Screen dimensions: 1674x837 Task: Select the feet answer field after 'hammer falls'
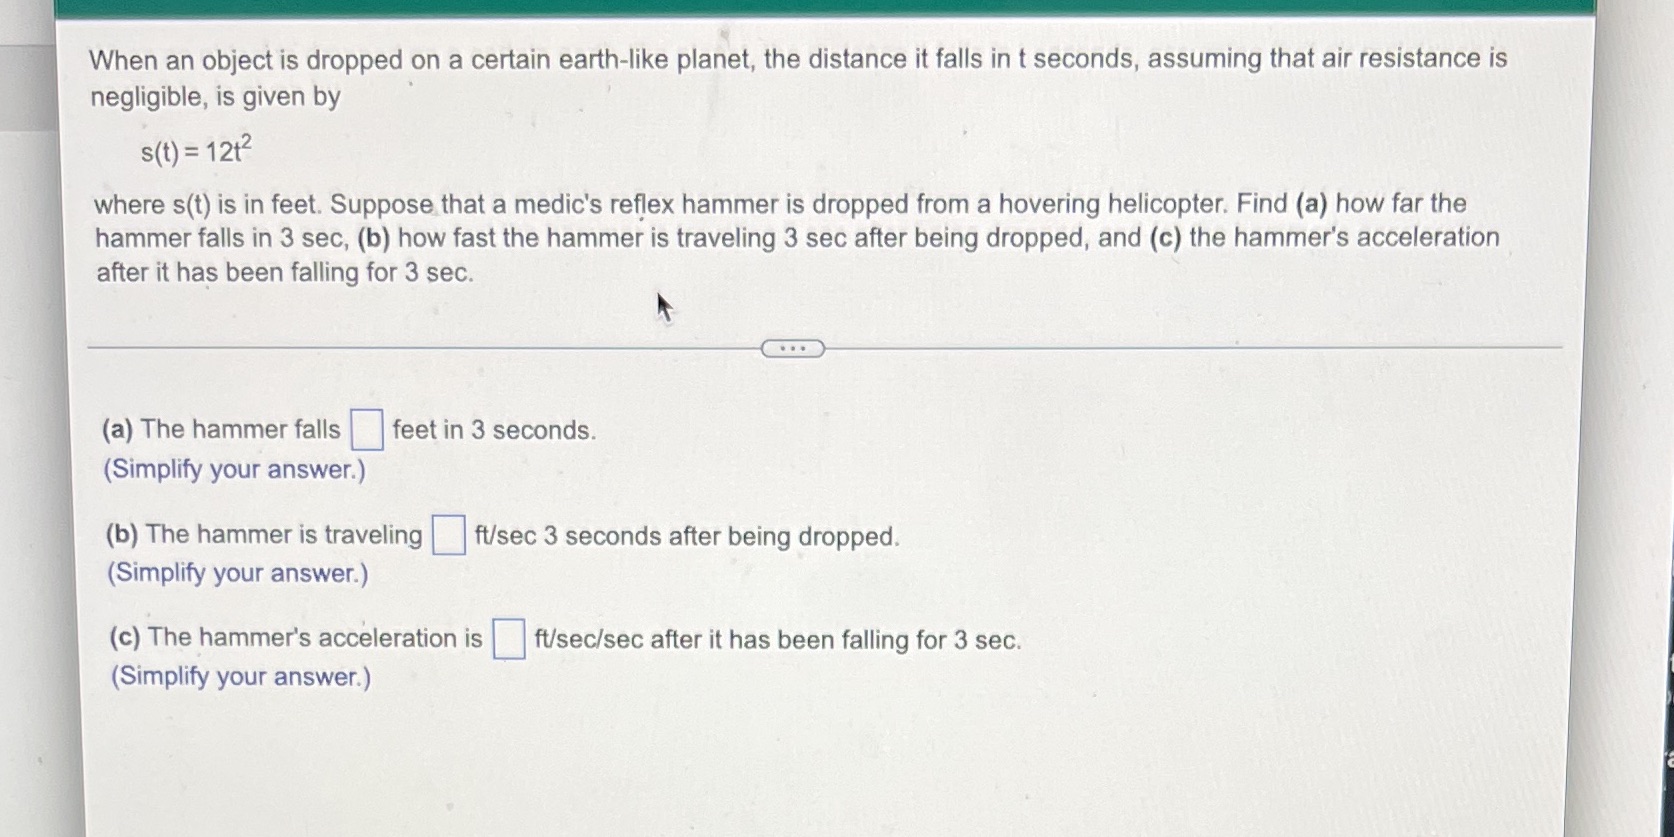(x=366, y=429)
